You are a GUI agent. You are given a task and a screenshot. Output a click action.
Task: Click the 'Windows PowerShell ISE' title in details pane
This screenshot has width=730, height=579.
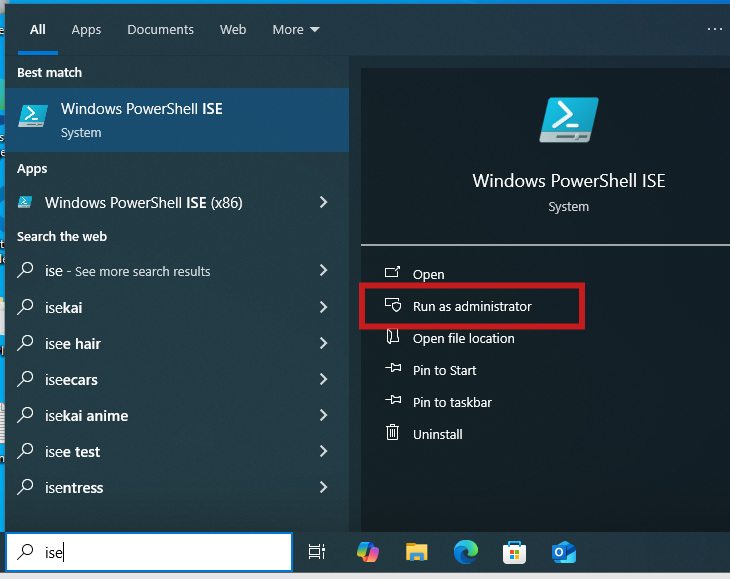coord(568,181)
